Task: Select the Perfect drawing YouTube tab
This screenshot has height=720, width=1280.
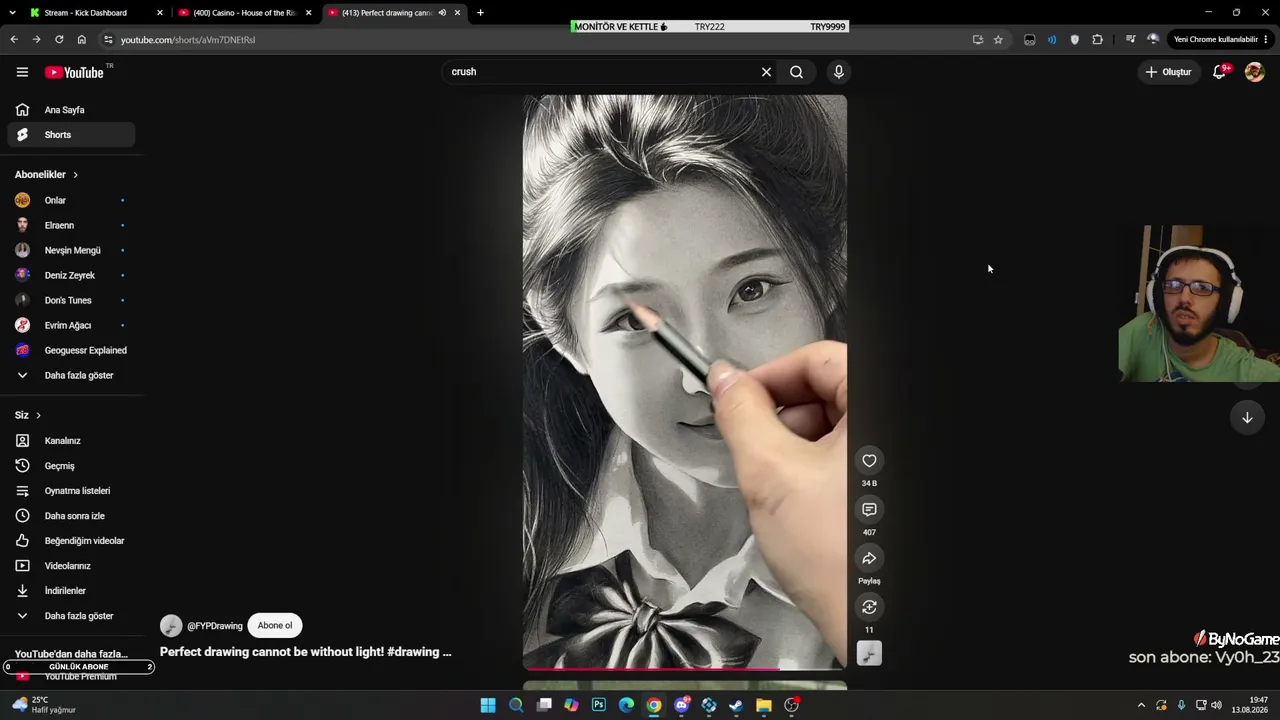Action: pos(396,13)
